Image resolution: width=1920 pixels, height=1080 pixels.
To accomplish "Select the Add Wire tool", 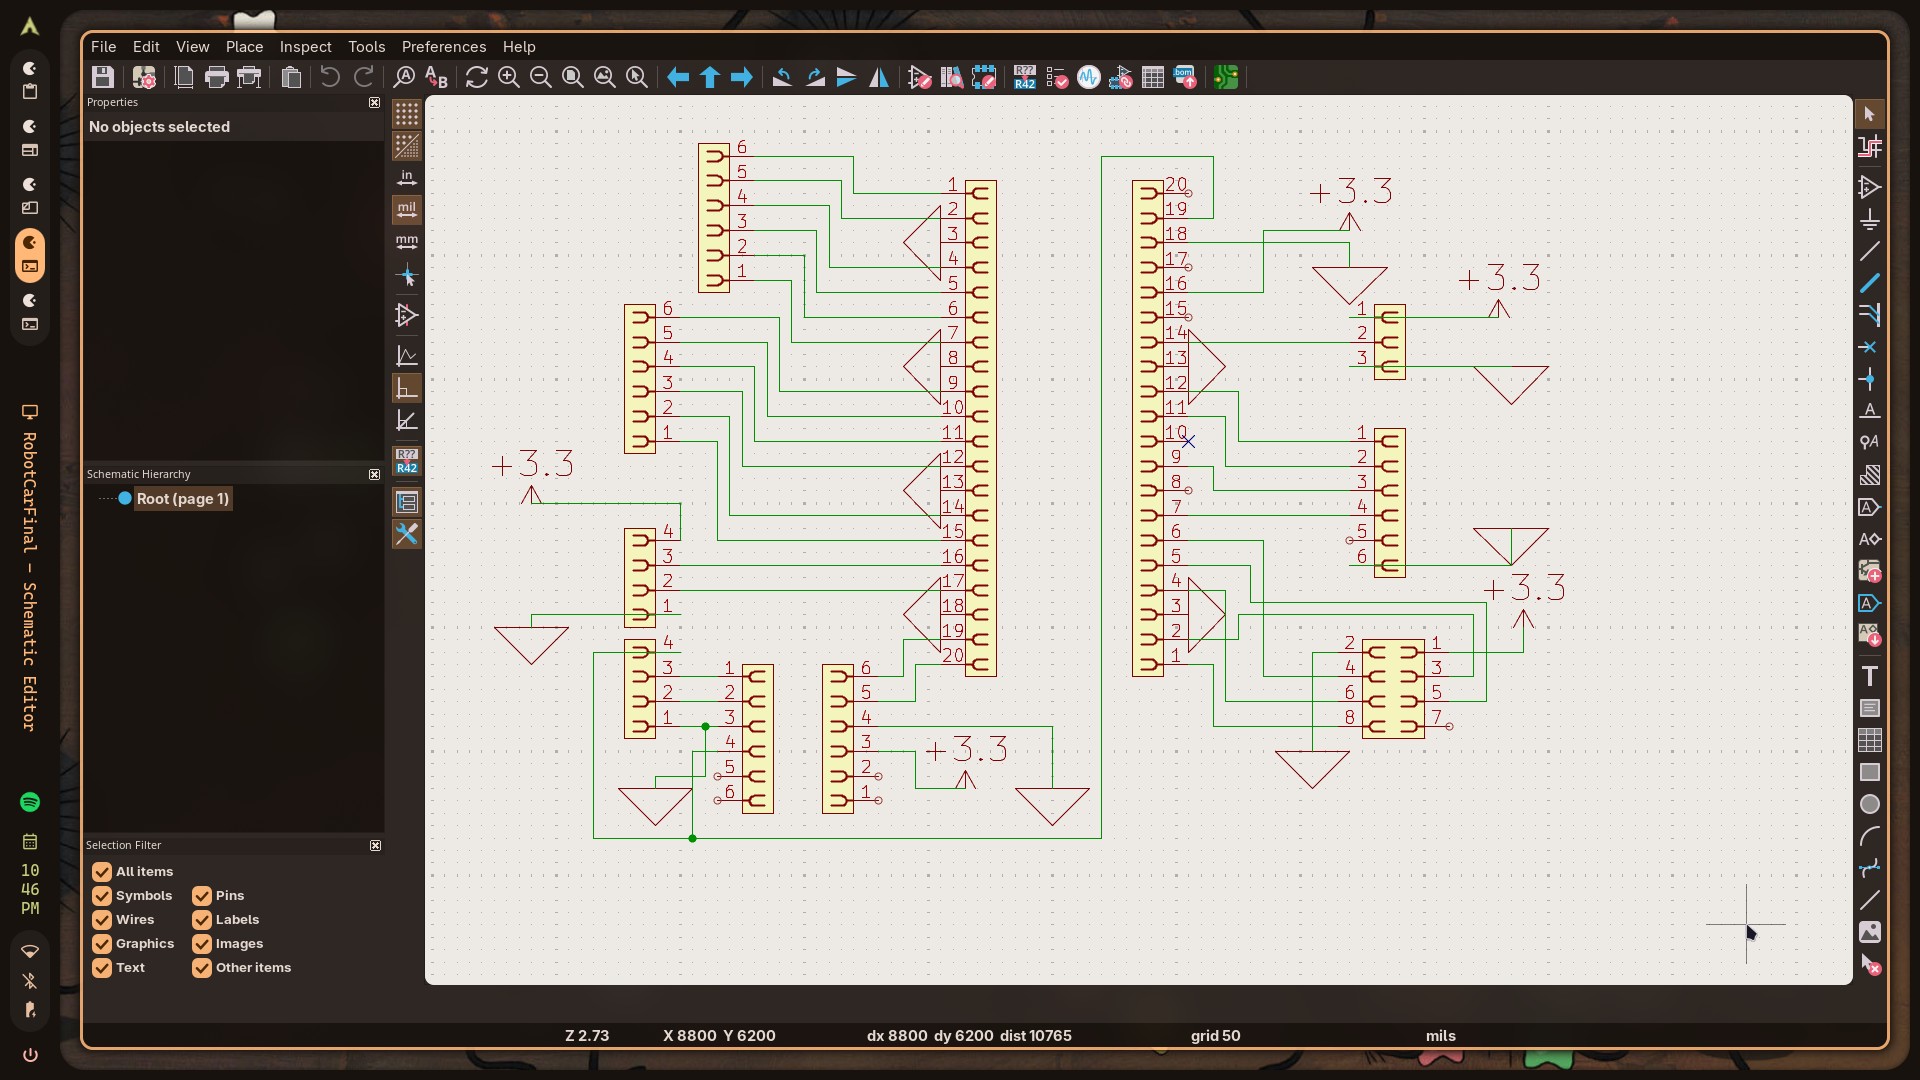I will pos(1870,283).
